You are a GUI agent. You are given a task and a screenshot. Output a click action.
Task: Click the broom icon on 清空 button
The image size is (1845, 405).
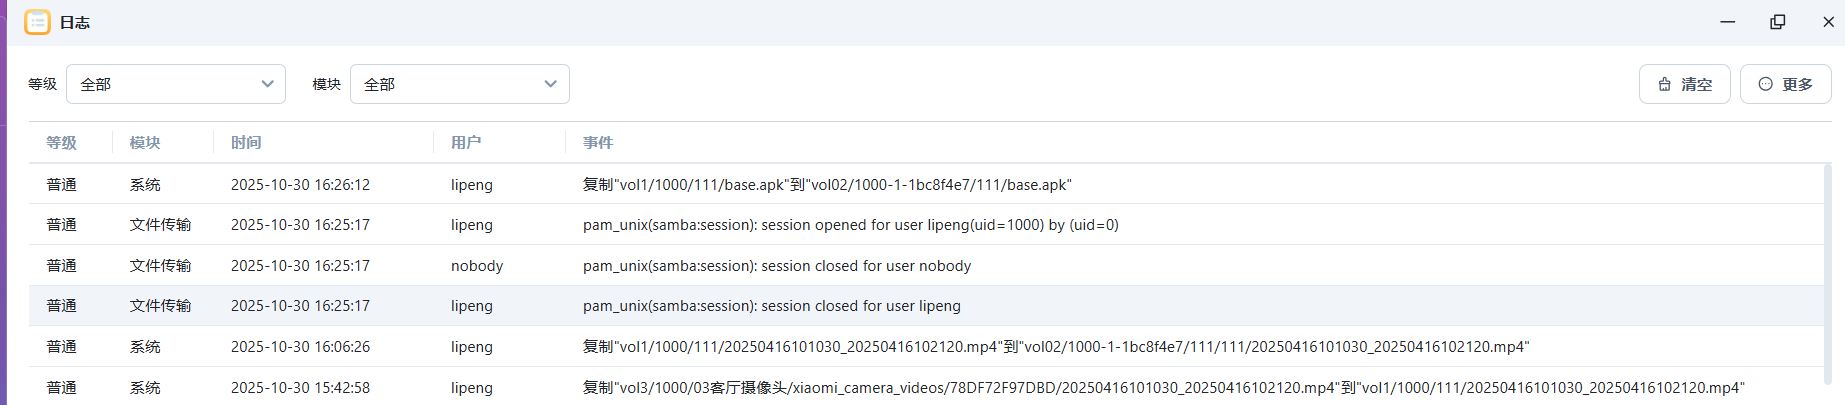click(x=1664, y=84)
